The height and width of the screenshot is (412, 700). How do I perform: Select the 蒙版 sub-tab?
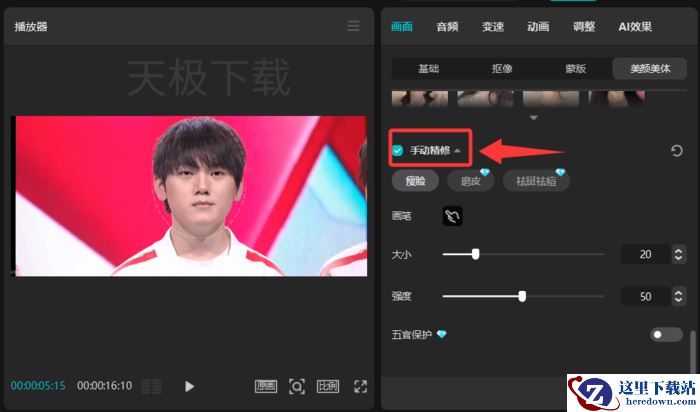pyautogui.click(x=575, y=69)
